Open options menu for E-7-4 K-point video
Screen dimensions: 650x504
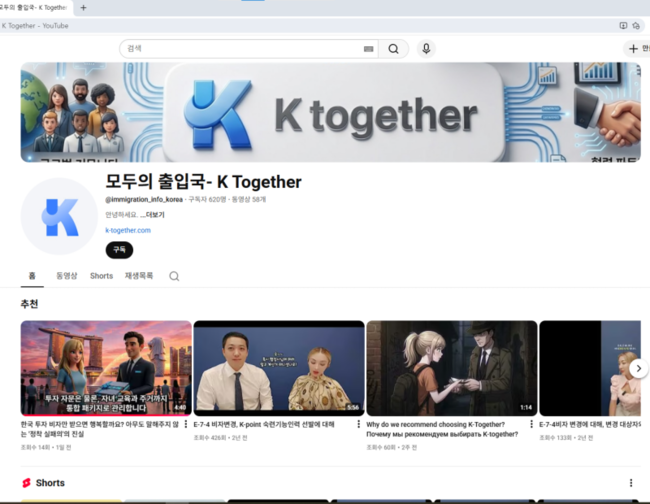(x=358, y=424)
